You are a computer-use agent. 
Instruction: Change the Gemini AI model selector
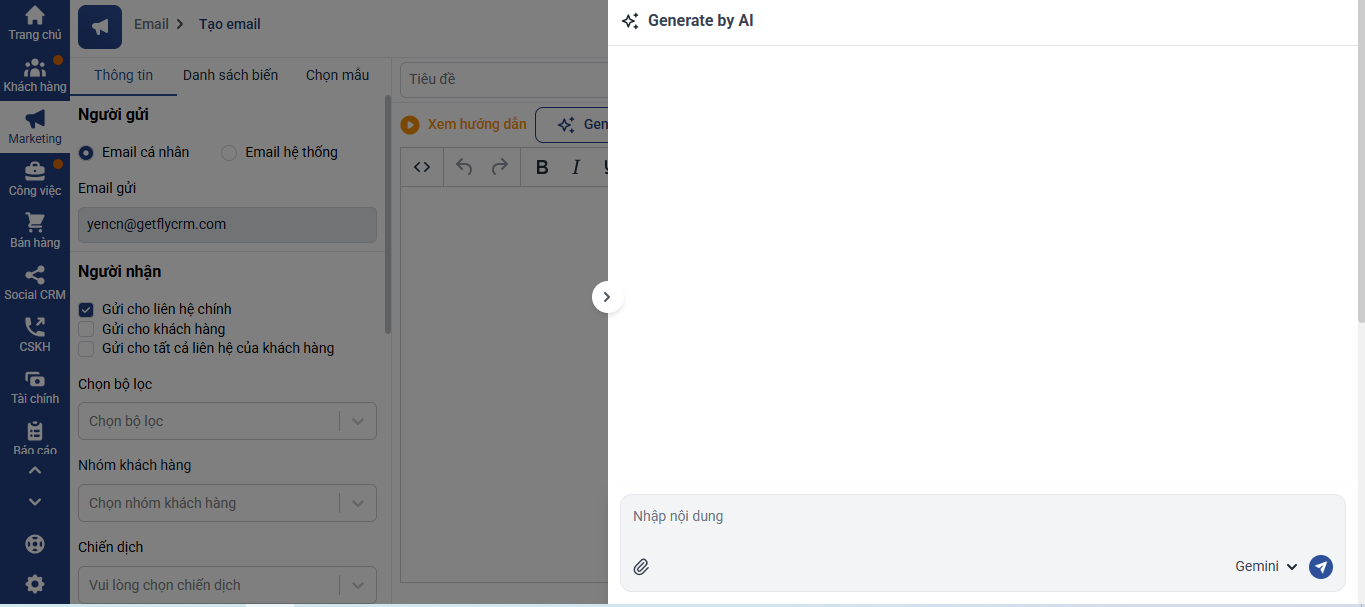coord(1266,567)
